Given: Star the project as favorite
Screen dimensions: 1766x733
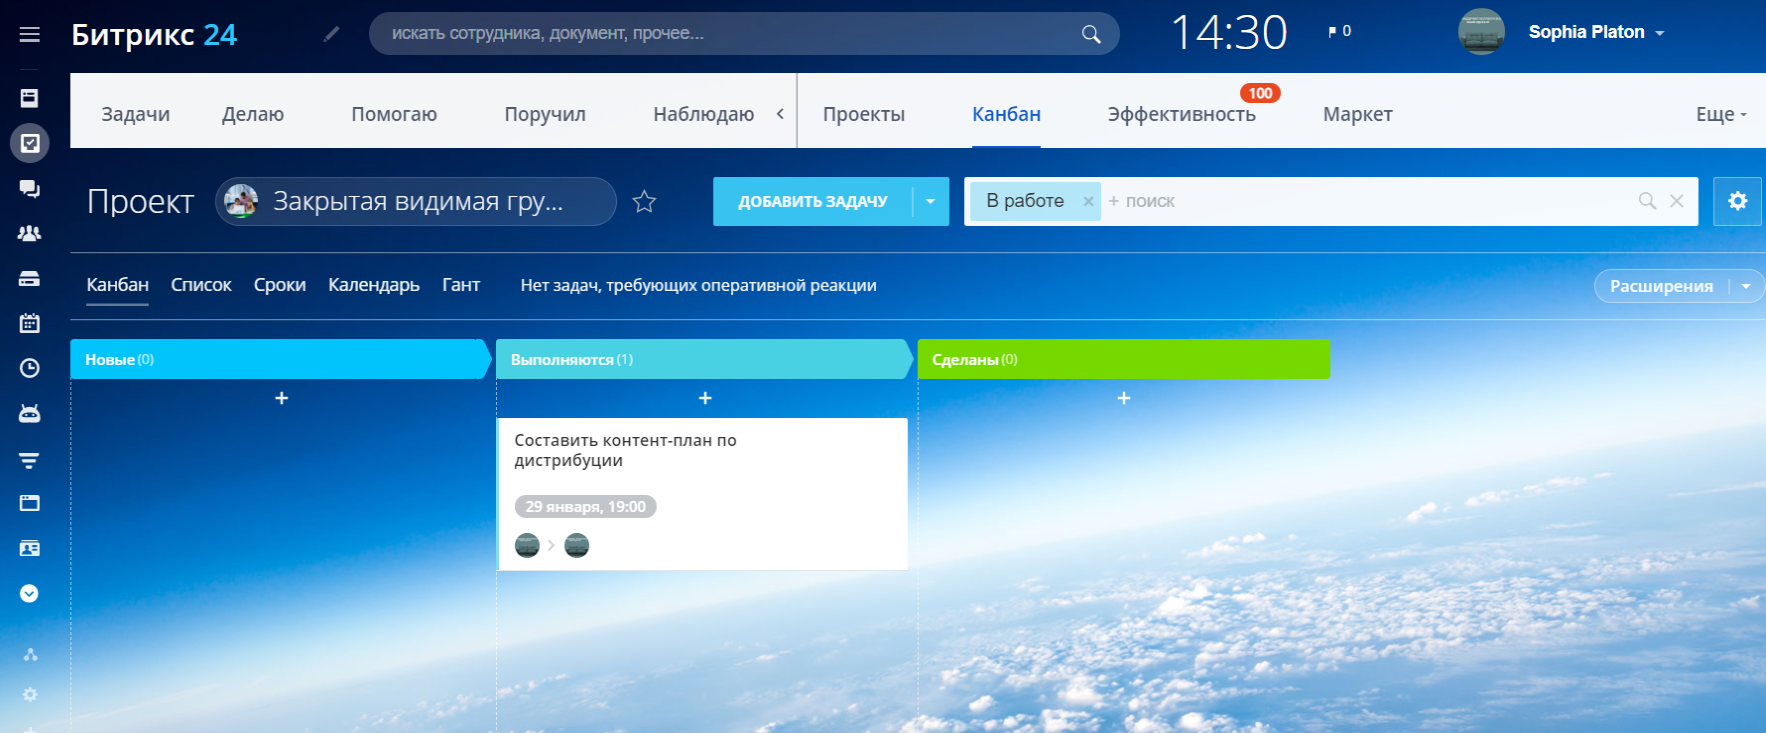Looking at the screenshot, I should [x=645, y=202].
